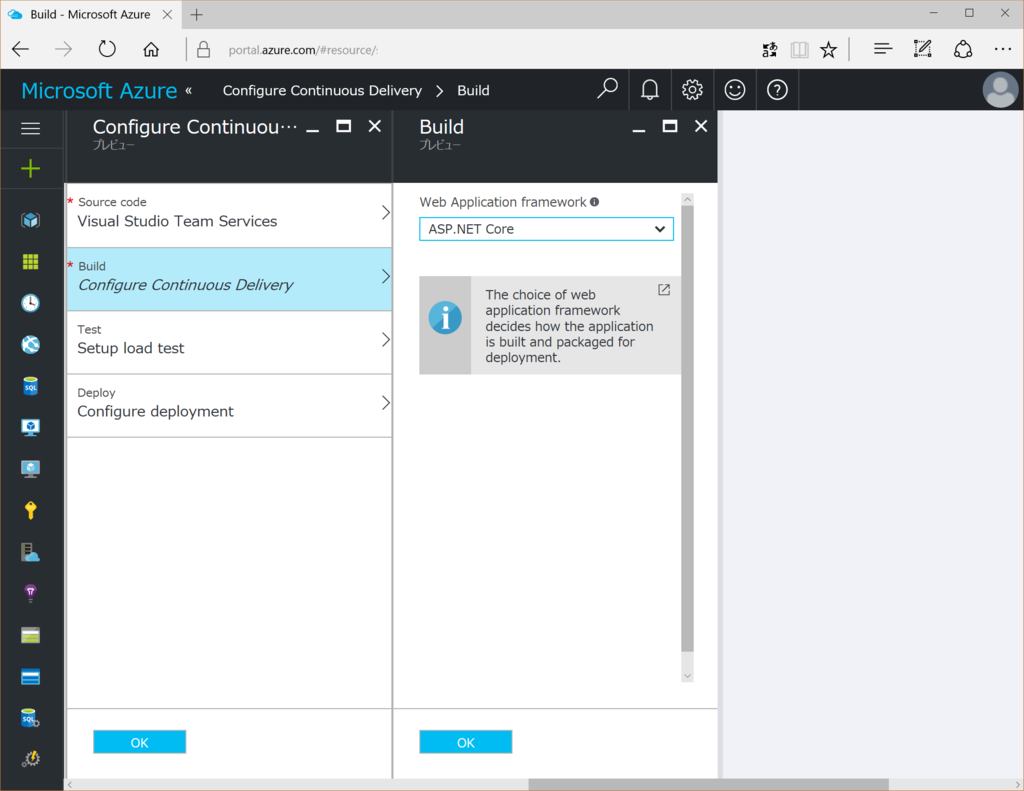Open the yellow key Subscriptions sidebar icon
The width and height of the screenshot is (1024, 791).
coord(30,510)
